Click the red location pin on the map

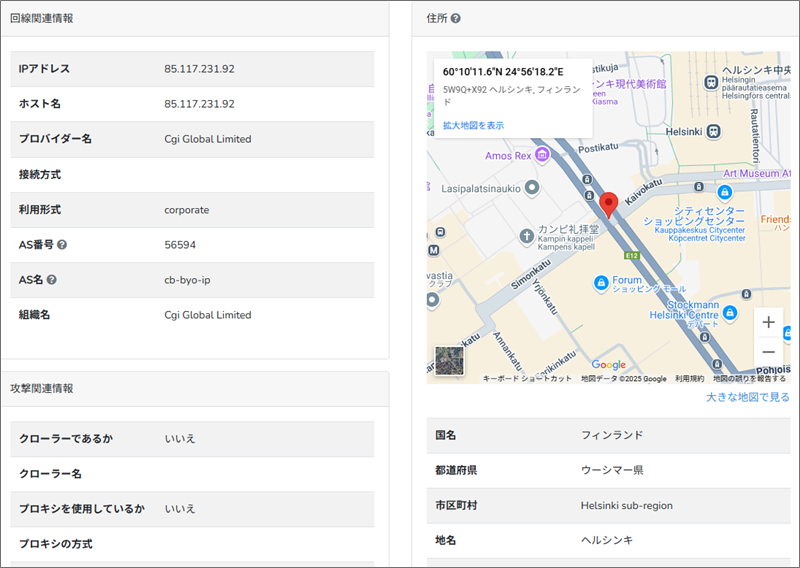[x=608, y=204]
